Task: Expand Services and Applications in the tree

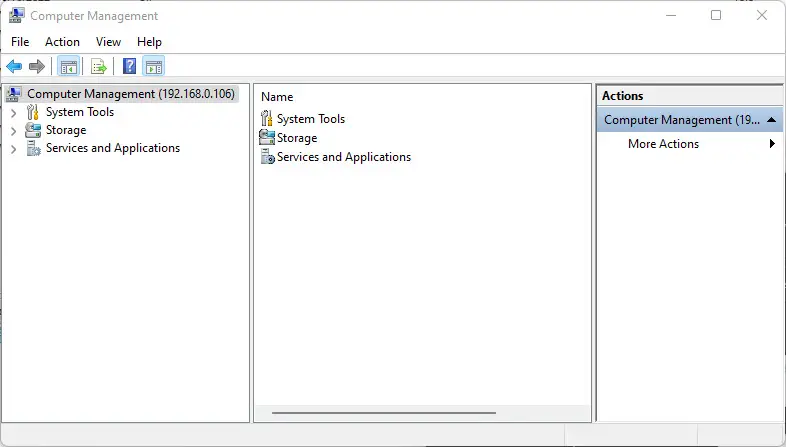Action: [13, 149]
